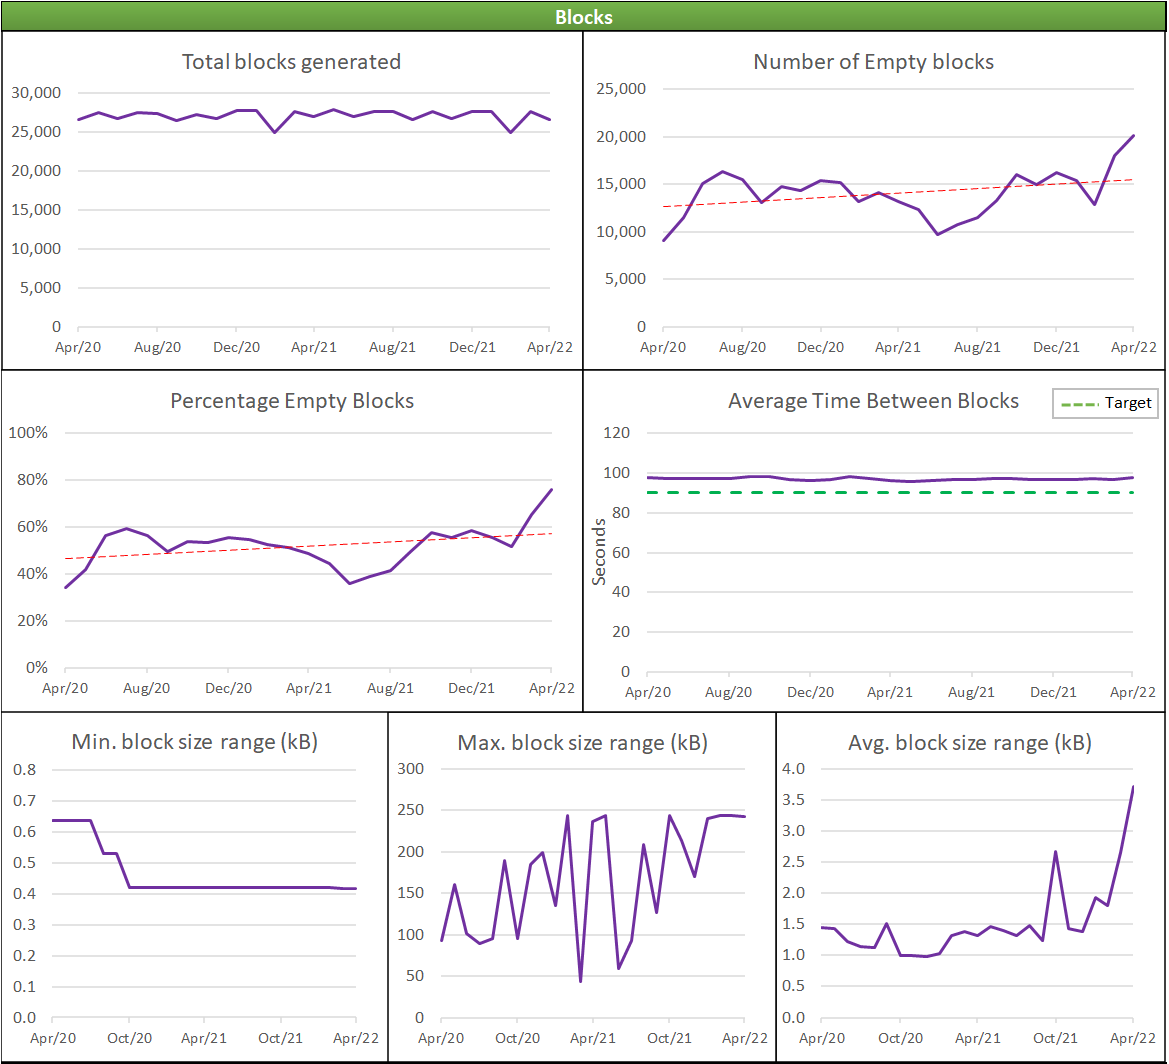Click Aug/20 on the Total blocks generated axis

[157, 347]
